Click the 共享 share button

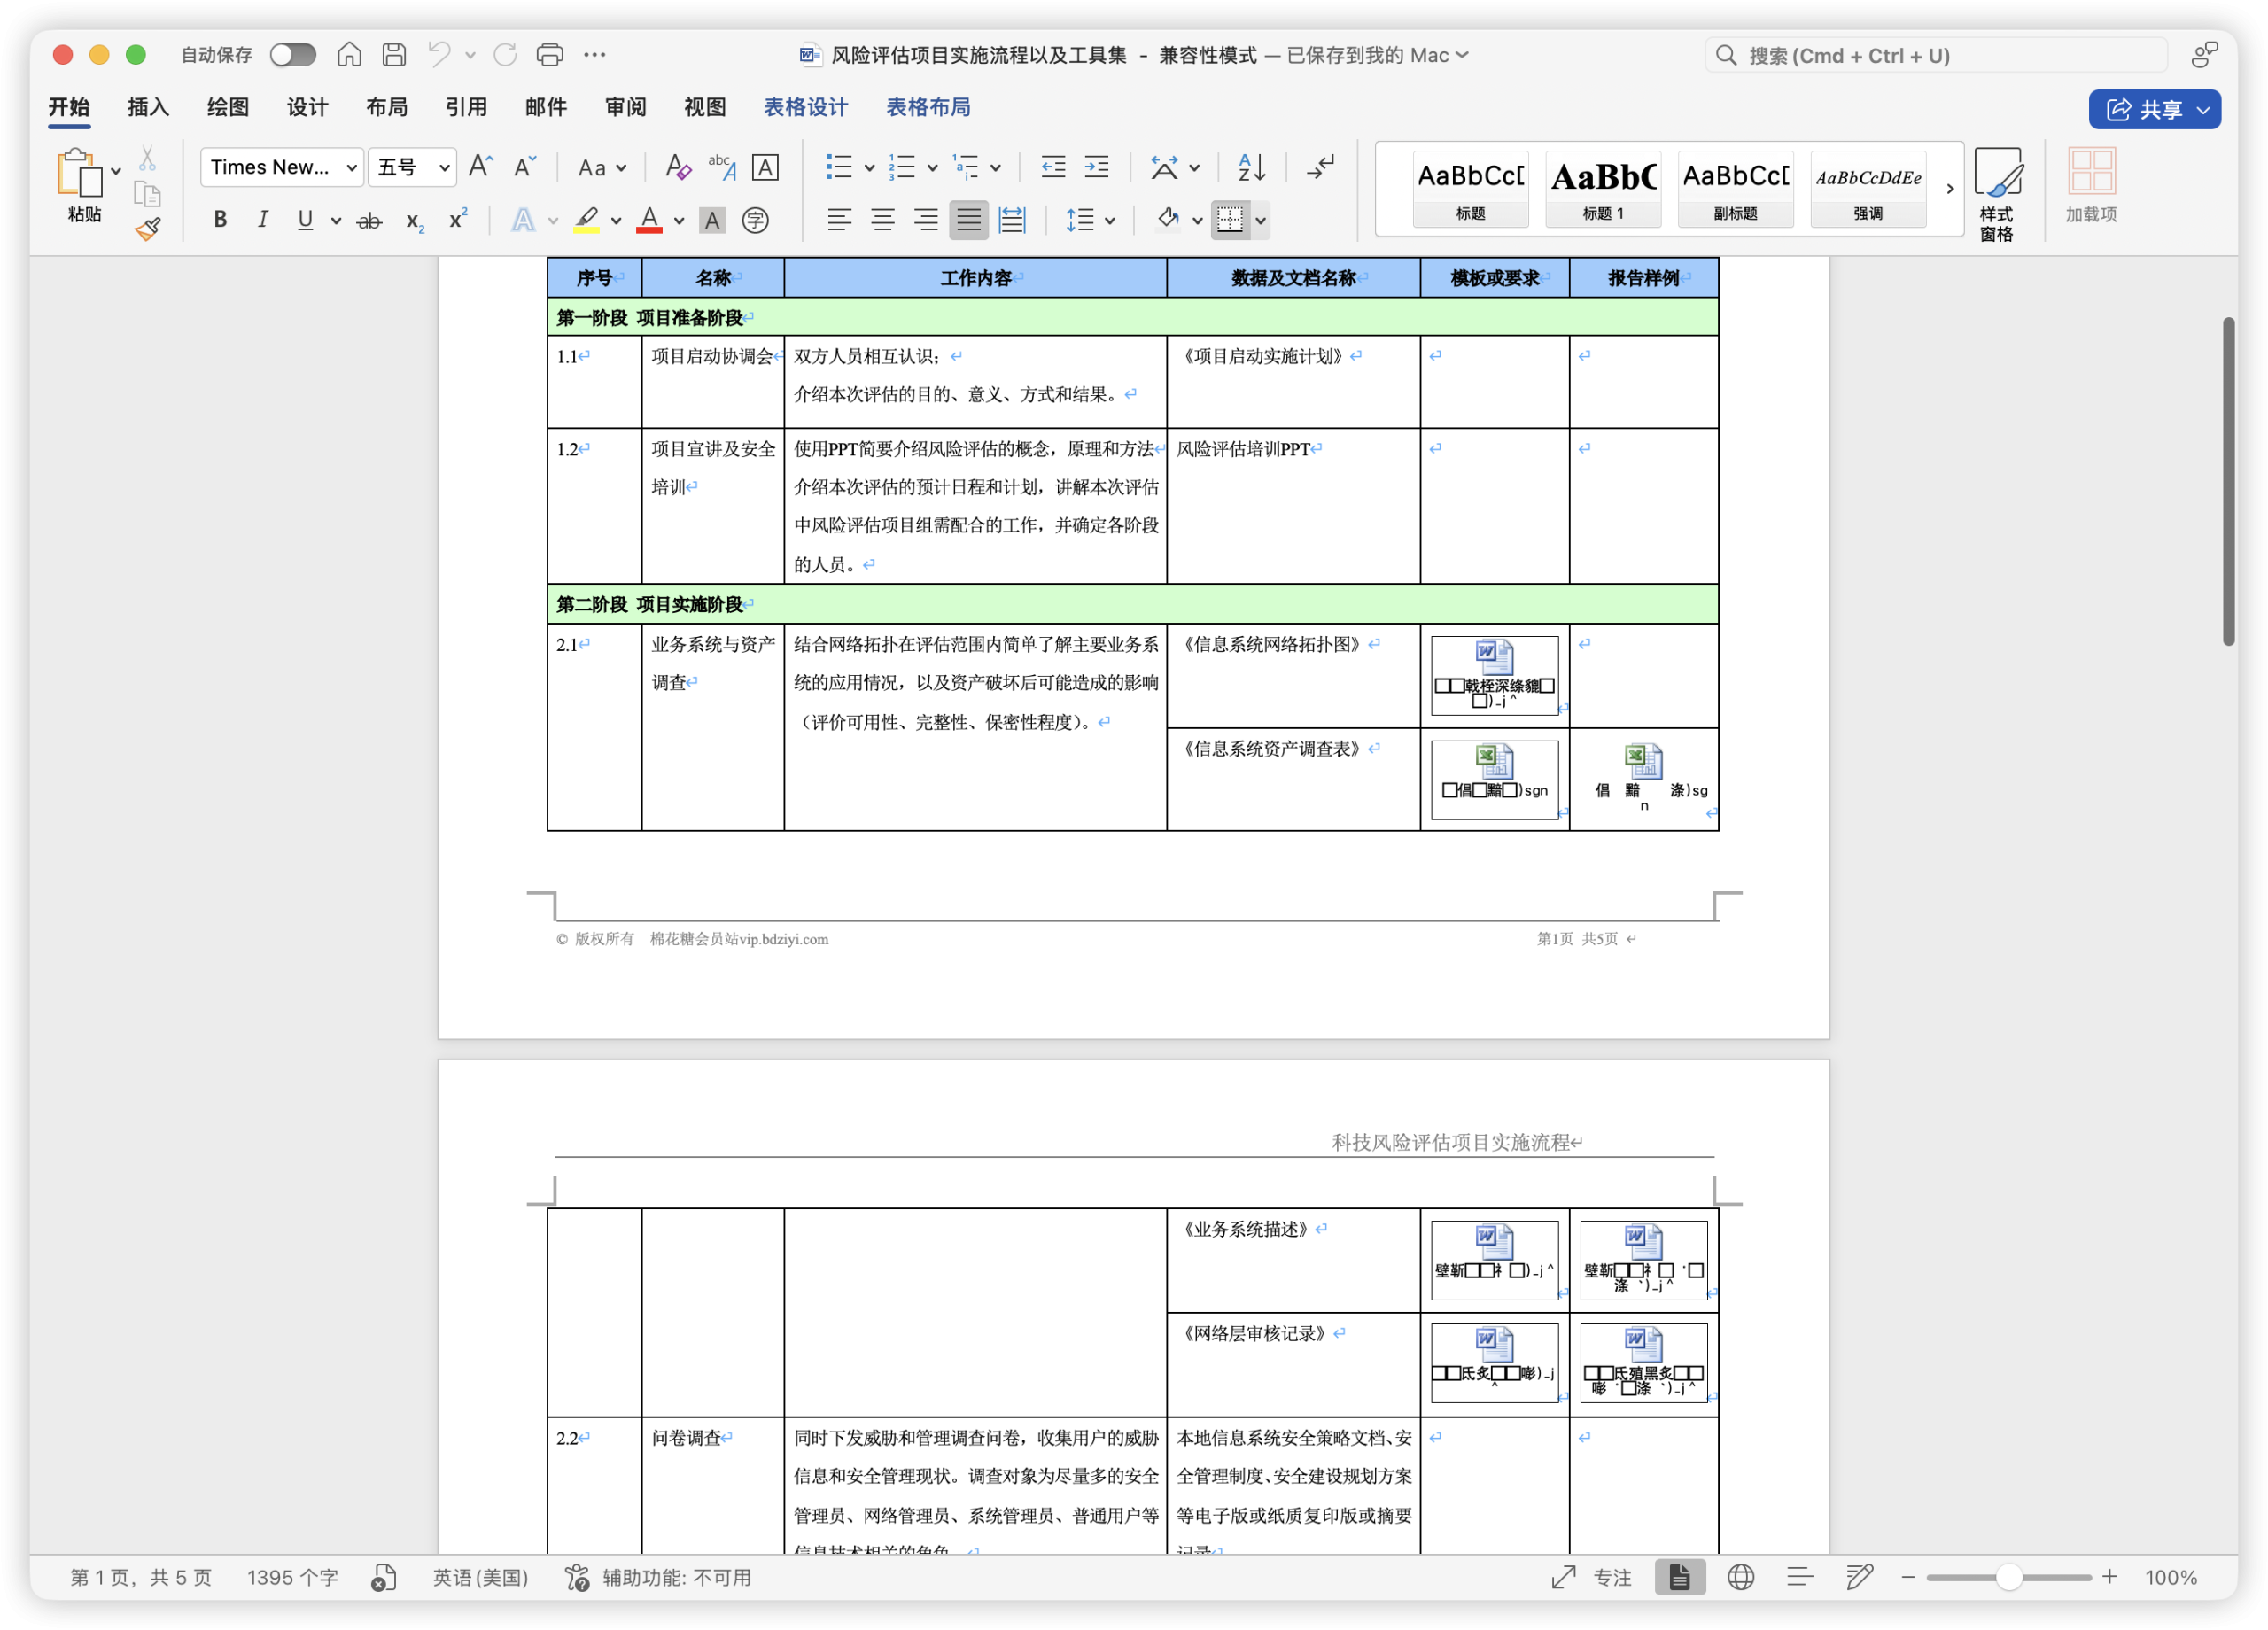[x=2155, y=109]
